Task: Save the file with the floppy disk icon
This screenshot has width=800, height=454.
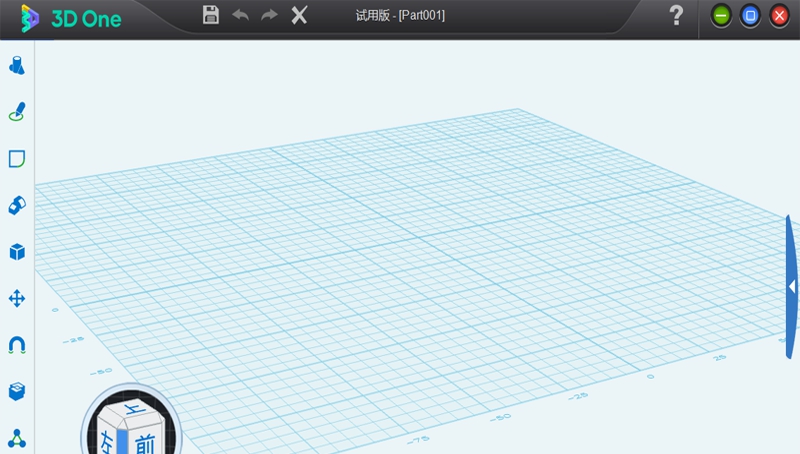Action: coord(211,15)
